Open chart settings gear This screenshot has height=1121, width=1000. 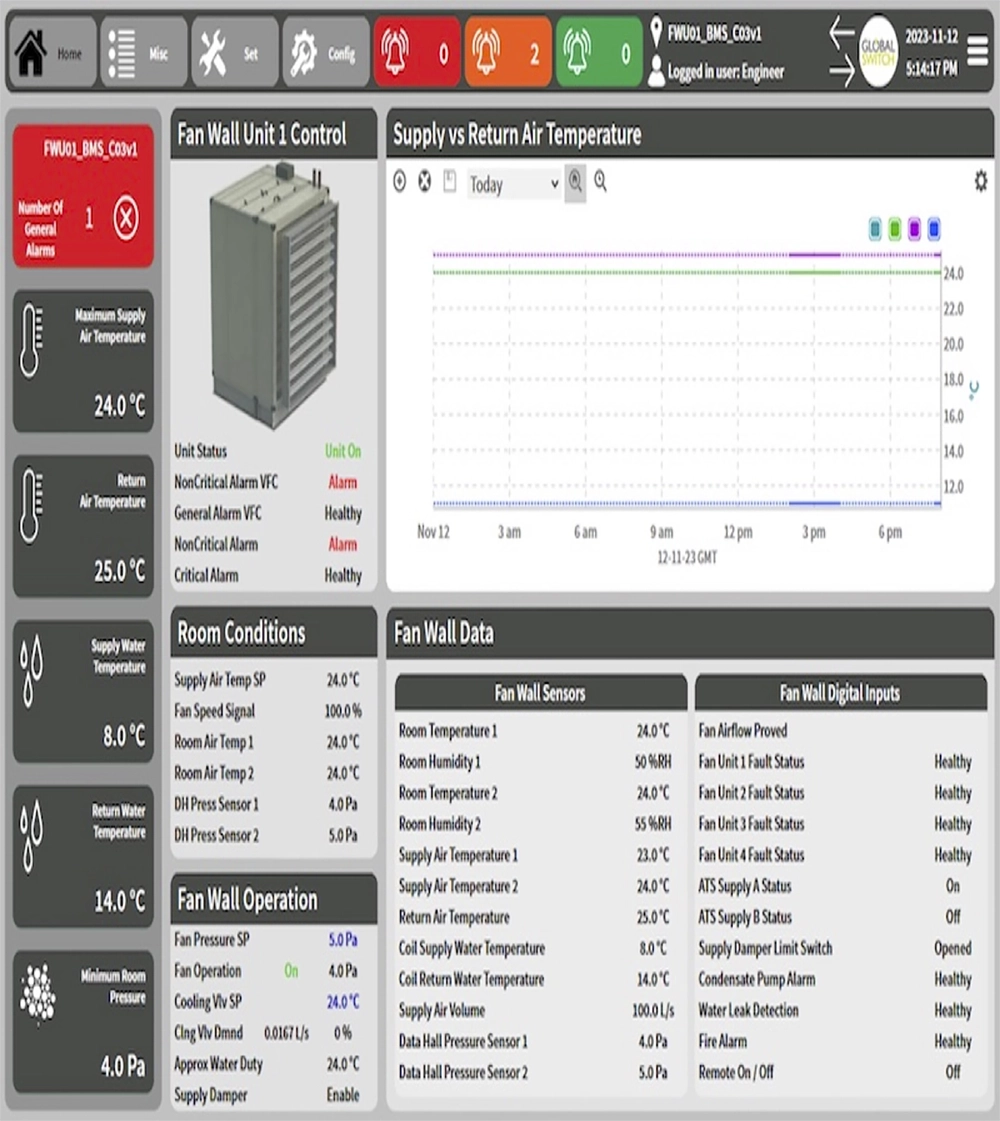[981, 180]
